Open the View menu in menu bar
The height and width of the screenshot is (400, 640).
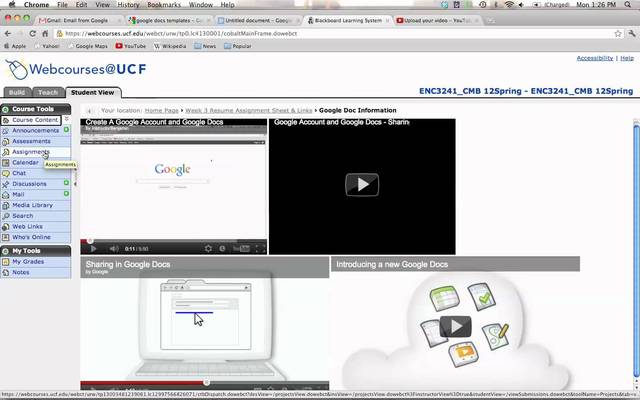coord(102,4)
